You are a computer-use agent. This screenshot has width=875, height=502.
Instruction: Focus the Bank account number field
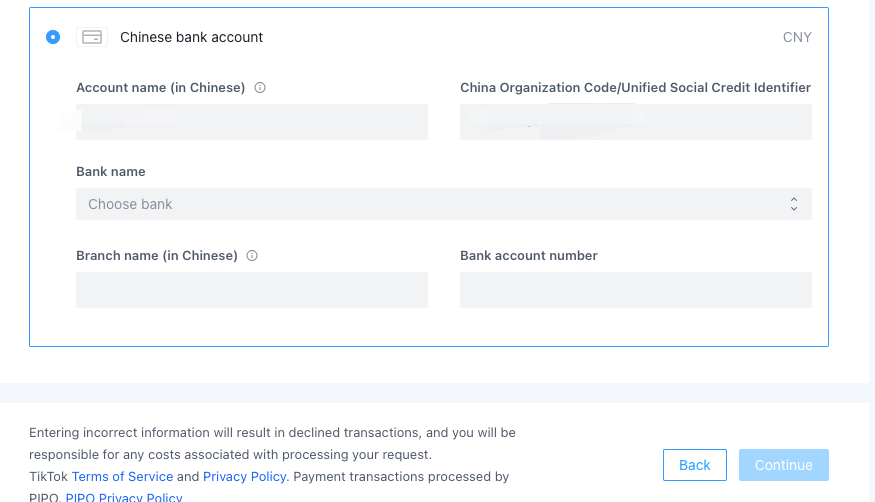point(635,290)
